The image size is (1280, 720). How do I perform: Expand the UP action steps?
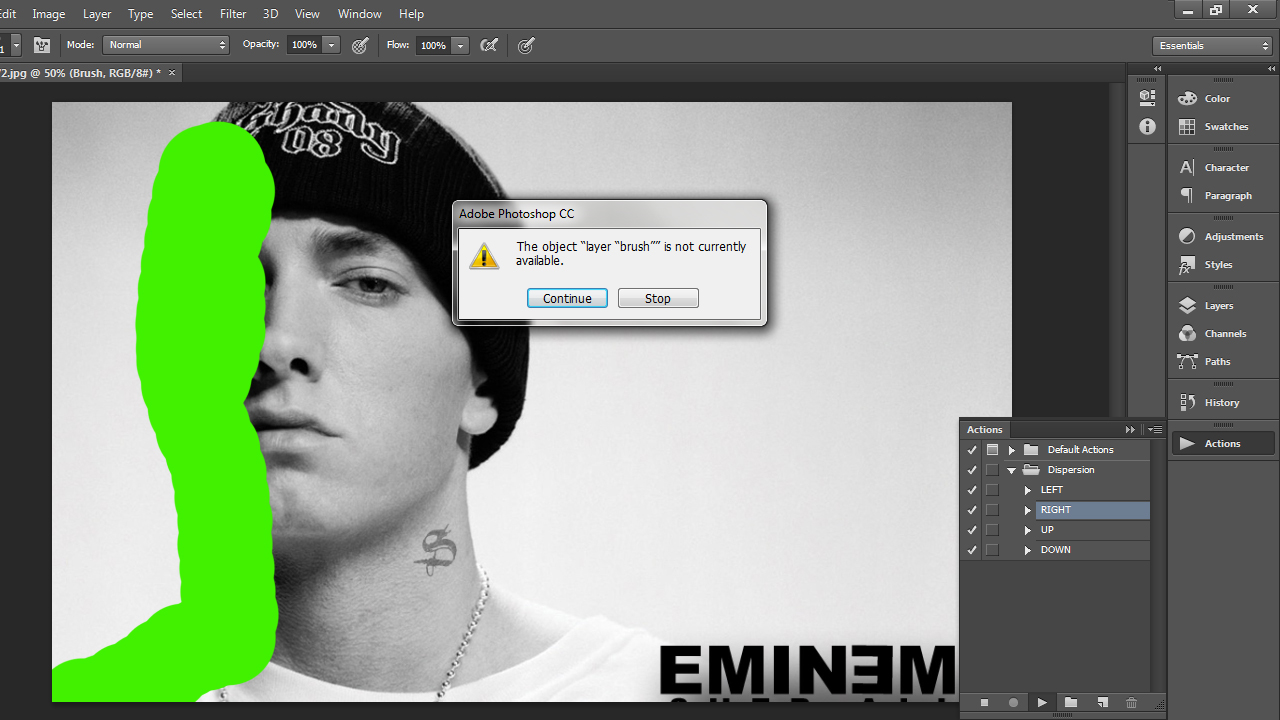click(1028, 530)
